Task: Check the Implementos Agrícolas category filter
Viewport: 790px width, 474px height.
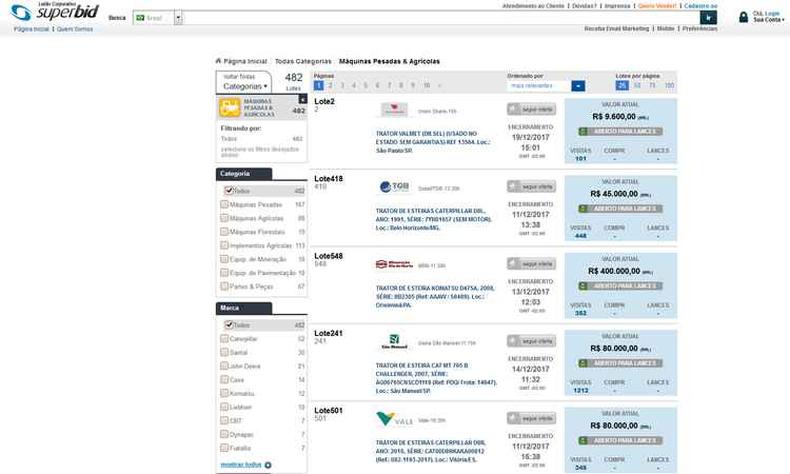Action: (224, 245)
